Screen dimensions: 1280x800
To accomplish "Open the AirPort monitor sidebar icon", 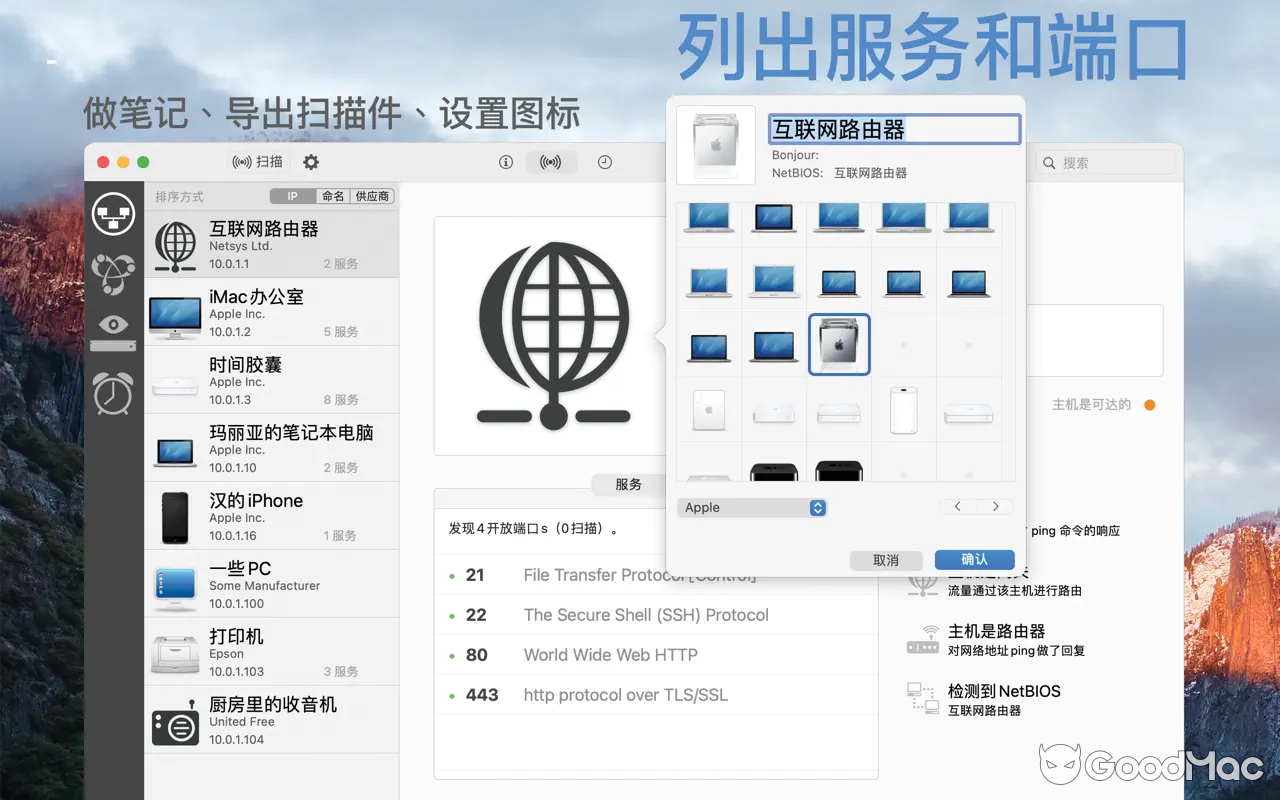I will tap(113, 344).
